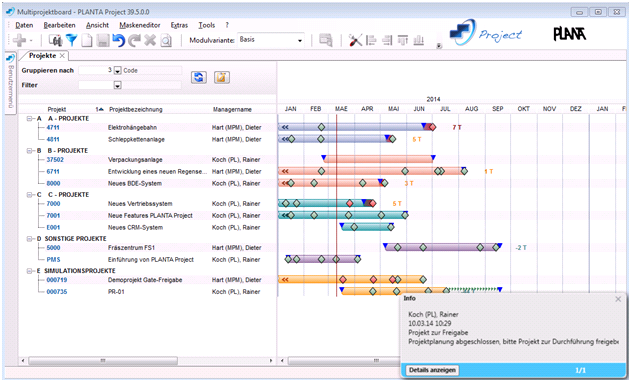Click the Fräszentrum FS1 purple Gantt bar

click(x=442, y=248)
